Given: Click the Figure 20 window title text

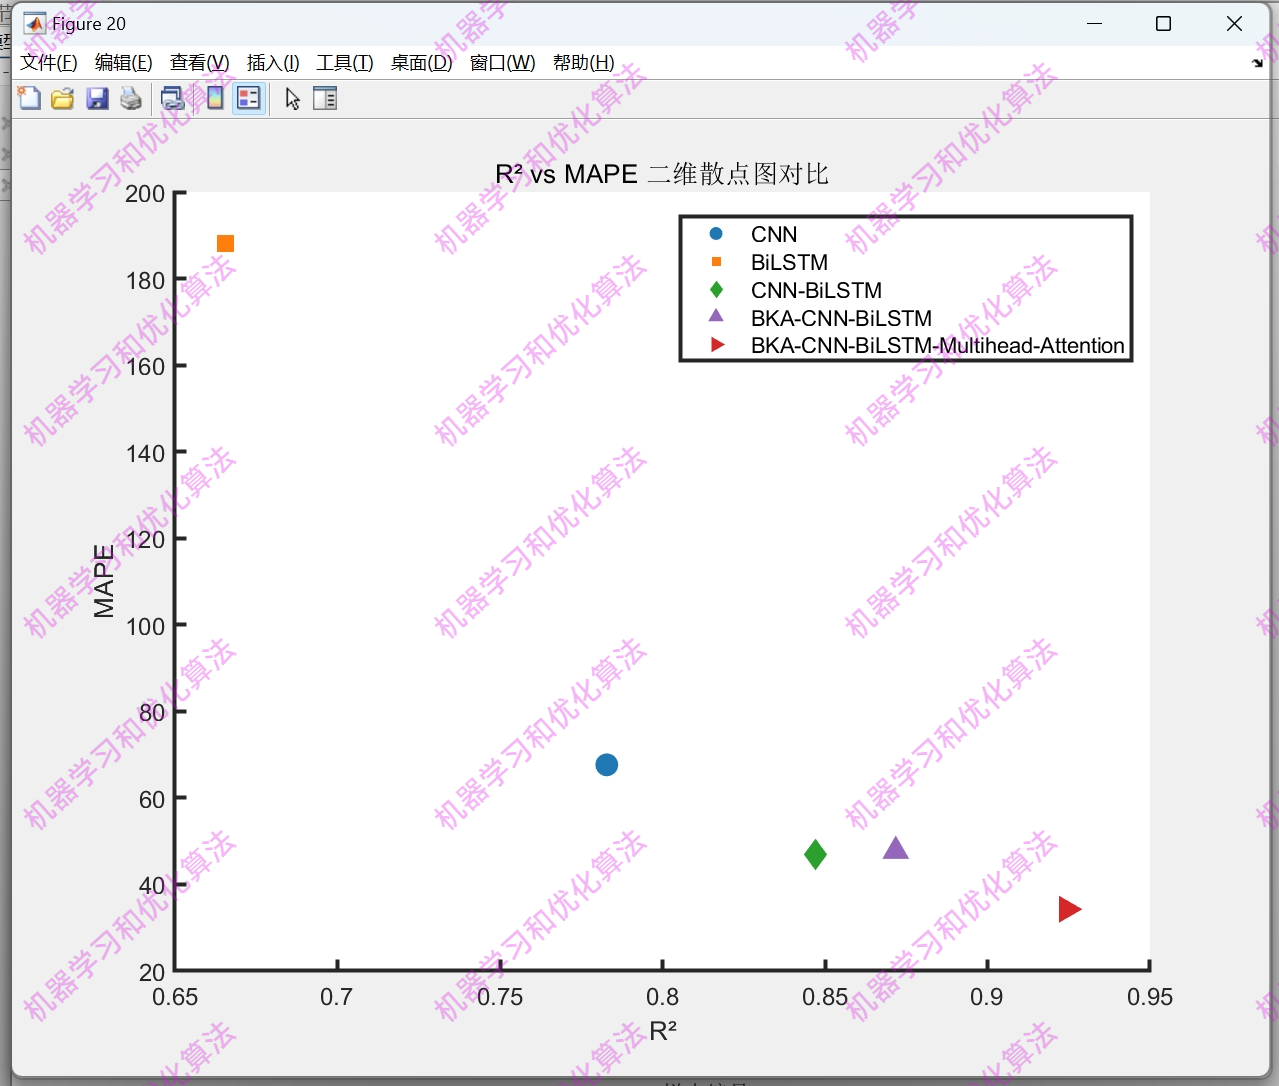Looking at the screenshot, I should point(89,24).
